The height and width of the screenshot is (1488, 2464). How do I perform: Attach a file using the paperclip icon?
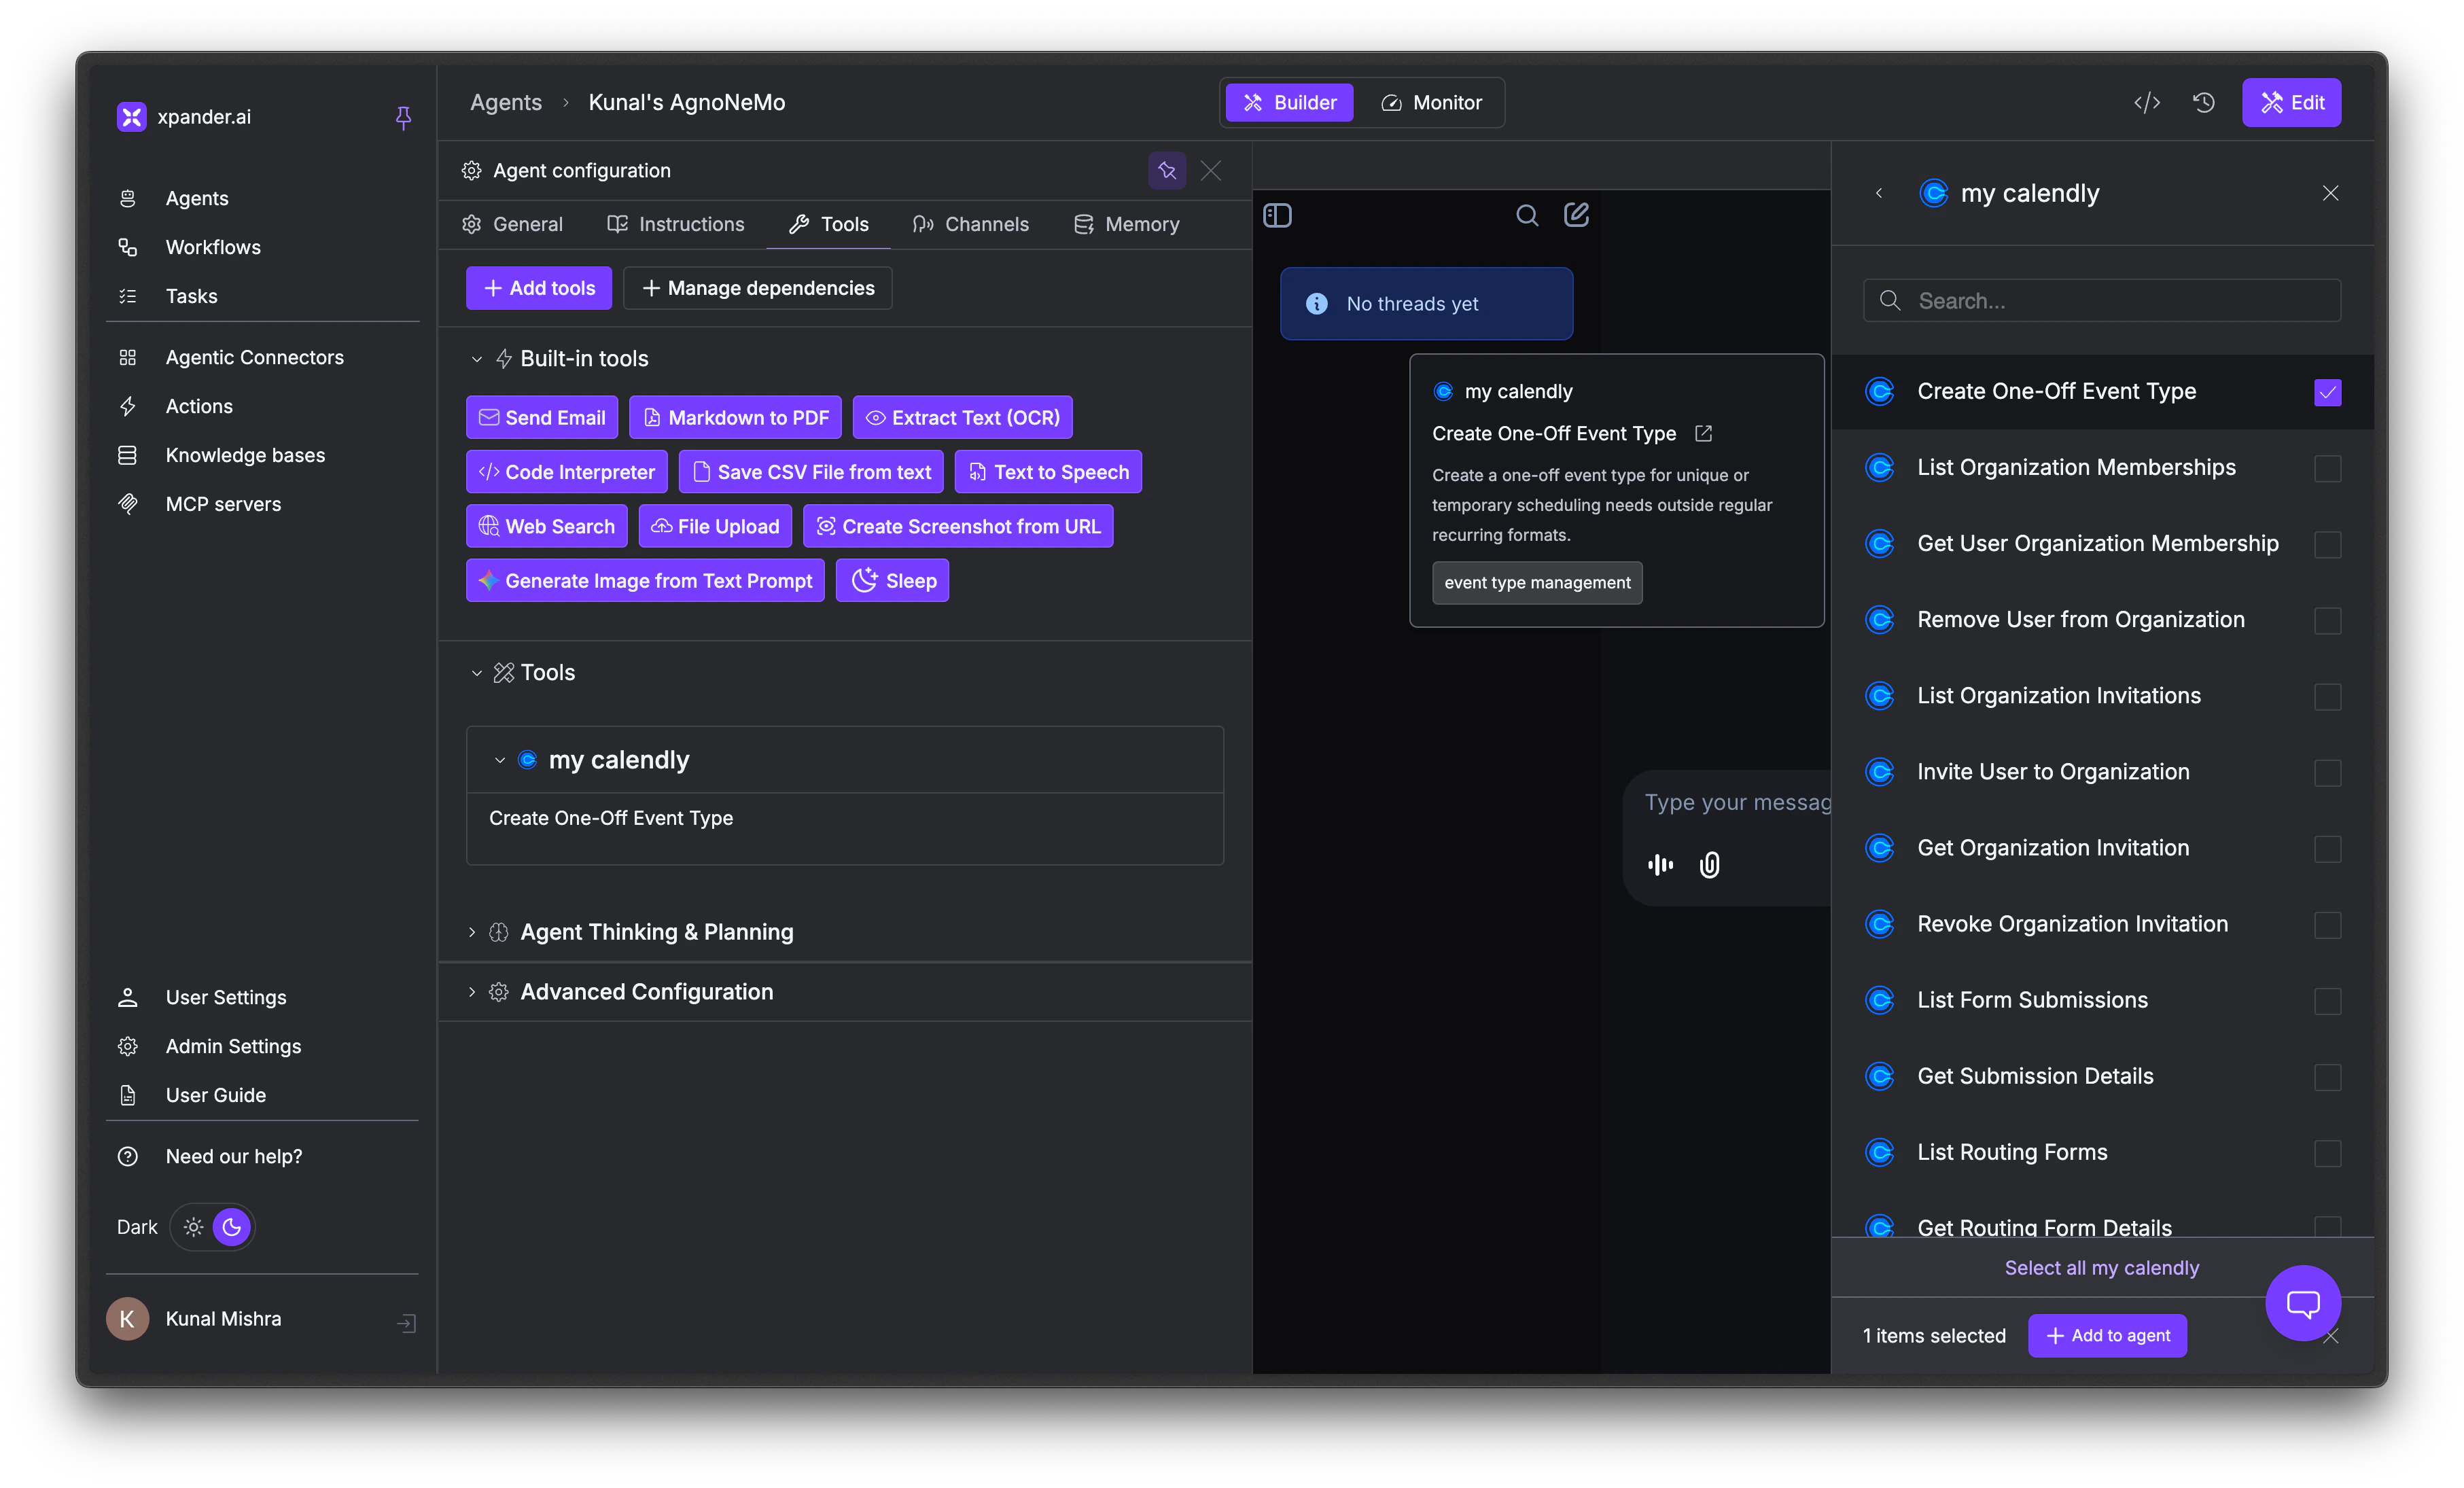(1709, 865)
